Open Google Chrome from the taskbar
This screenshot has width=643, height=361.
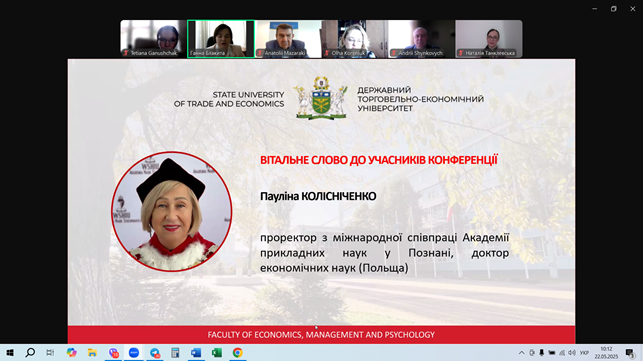pyautogui.click(x=237, y=353)
